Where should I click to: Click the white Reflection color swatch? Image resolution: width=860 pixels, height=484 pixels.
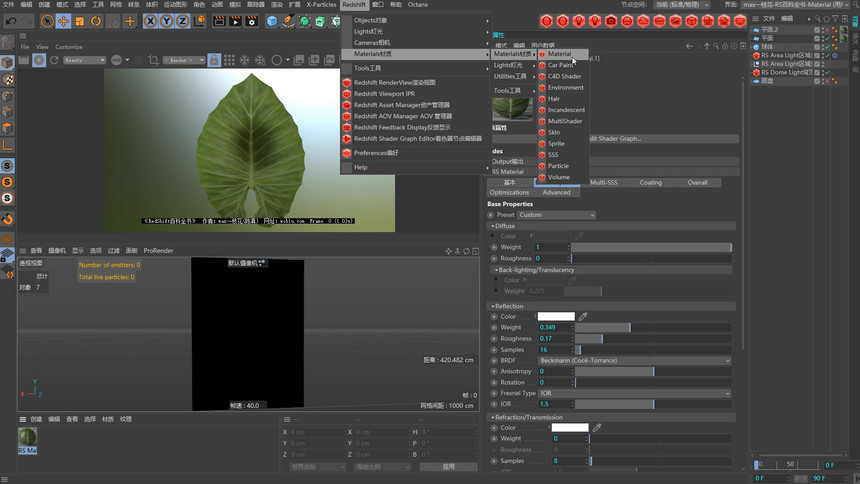point(556,316)
